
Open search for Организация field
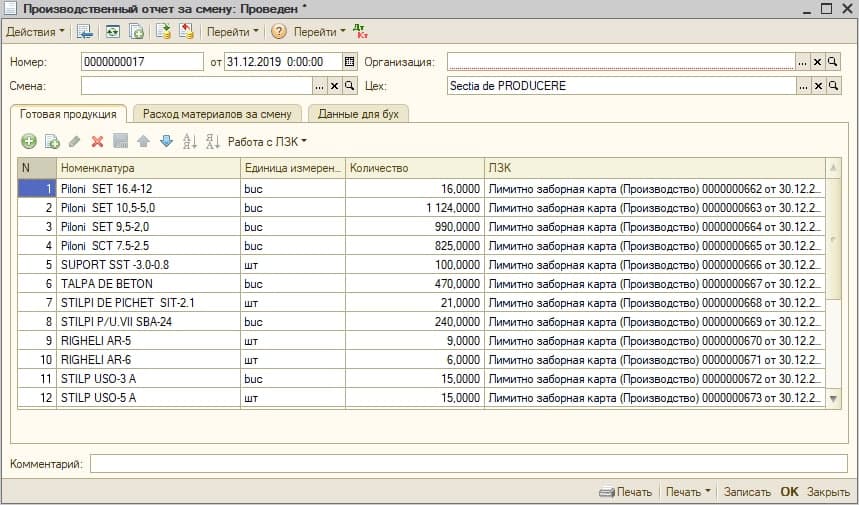tap(833, 62)
